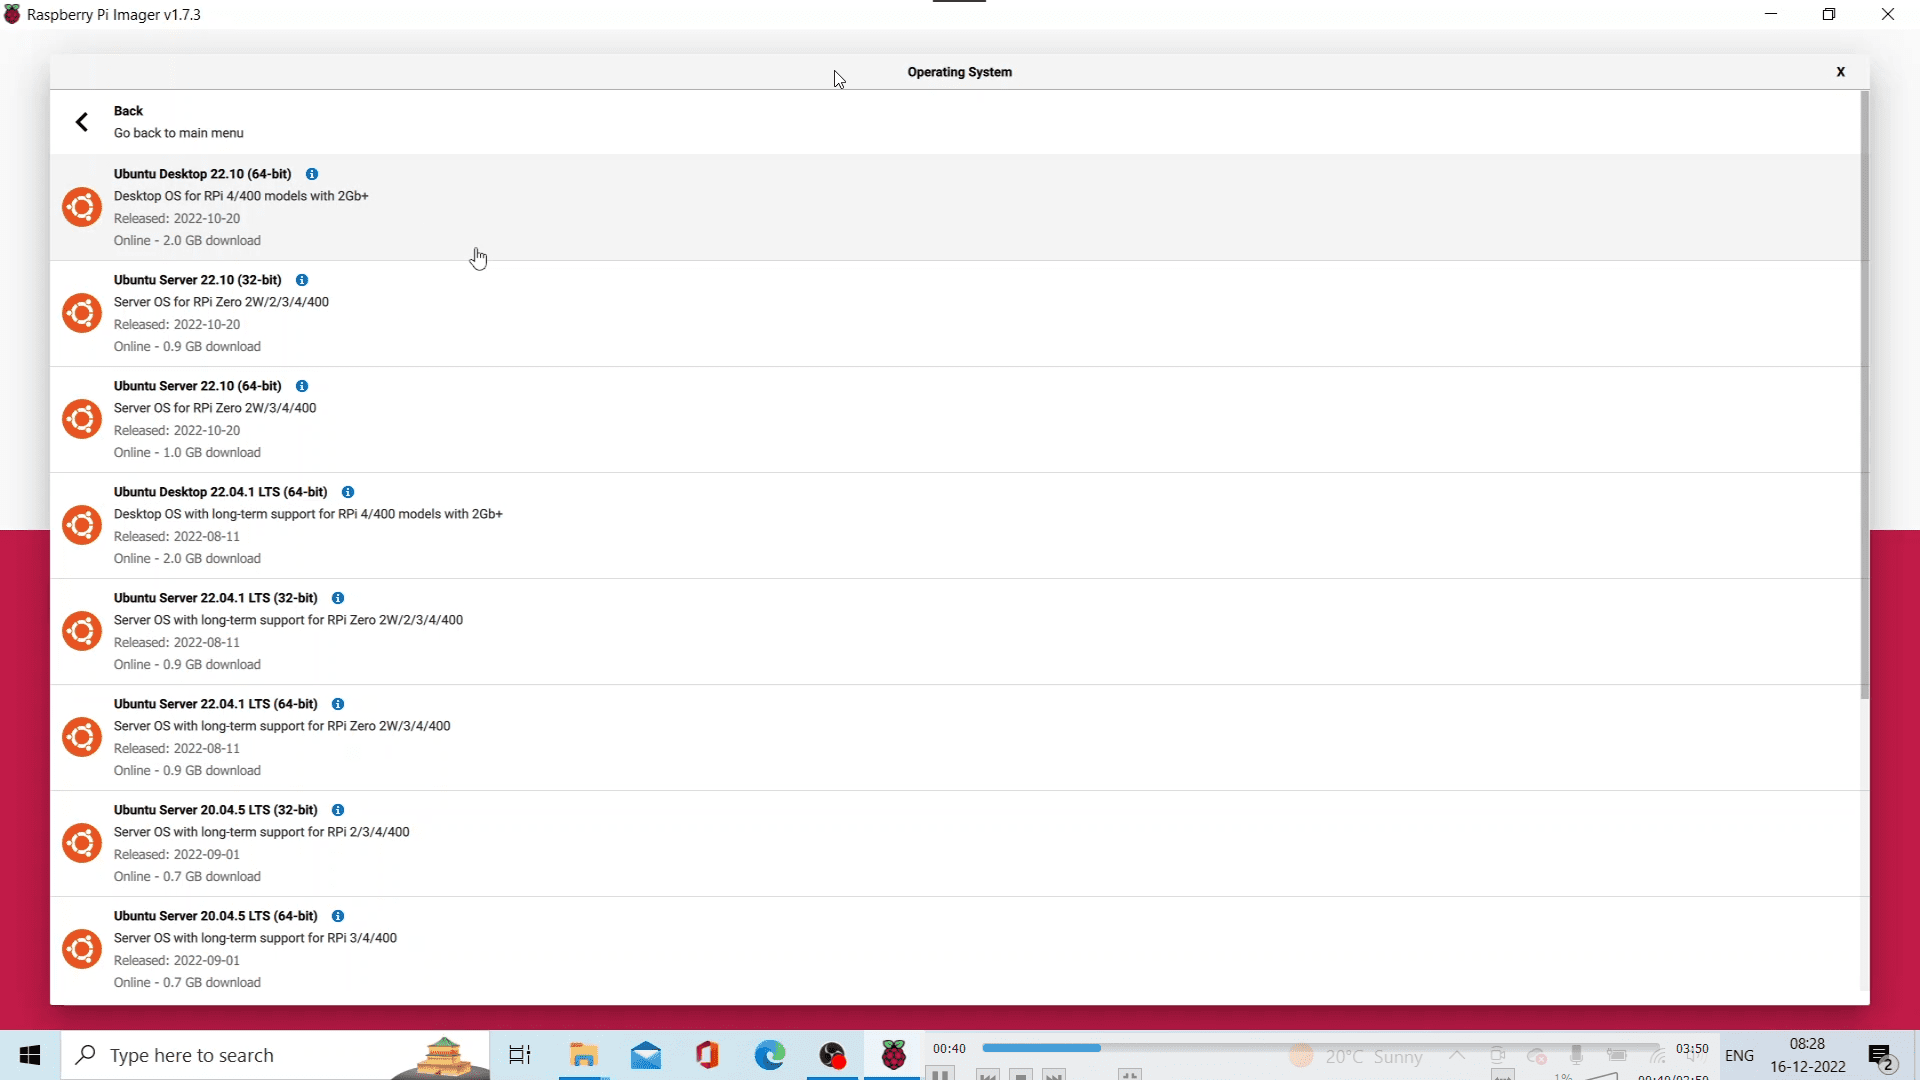This screenshot has height=1080, width=1920.
Task: Click 'Server OS for RPi Zero 2W/2/3/4/400' description
Action: 221,302
